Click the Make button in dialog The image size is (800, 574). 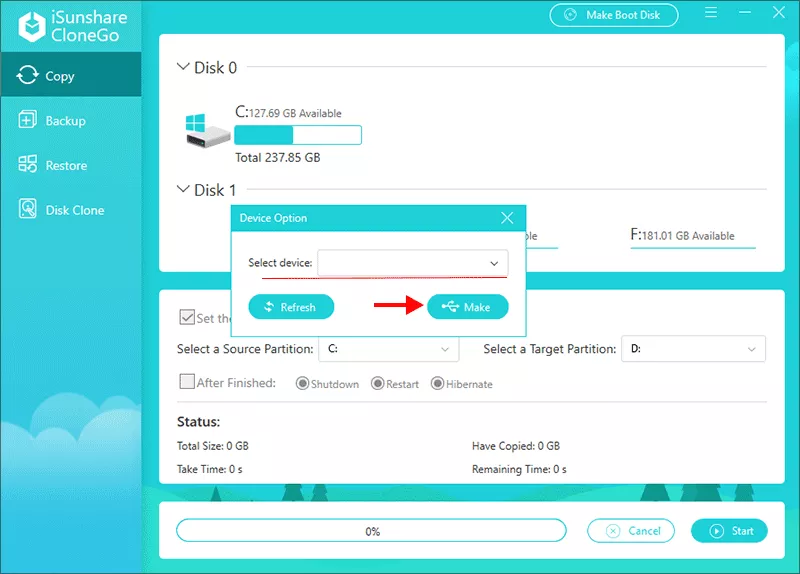pos(467,307)
